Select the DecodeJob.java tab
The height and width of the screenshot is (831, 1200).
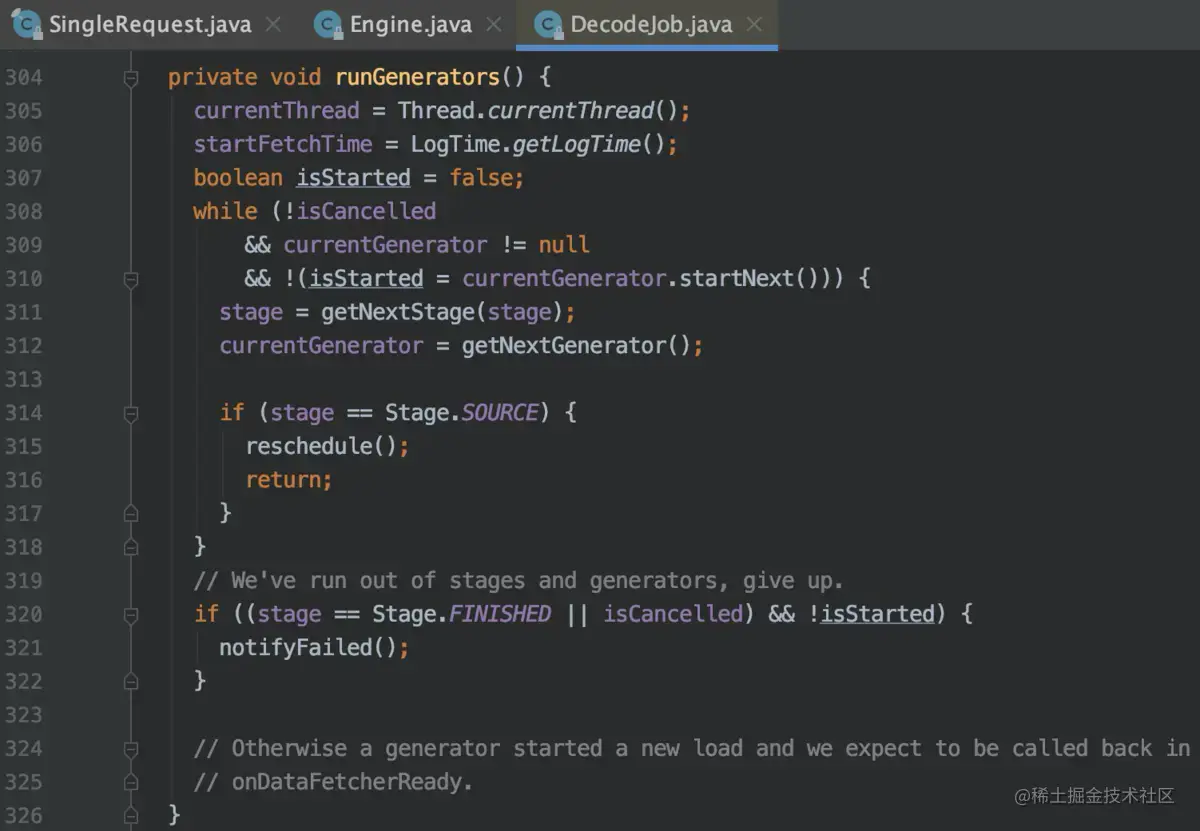(x=651, y=24)
